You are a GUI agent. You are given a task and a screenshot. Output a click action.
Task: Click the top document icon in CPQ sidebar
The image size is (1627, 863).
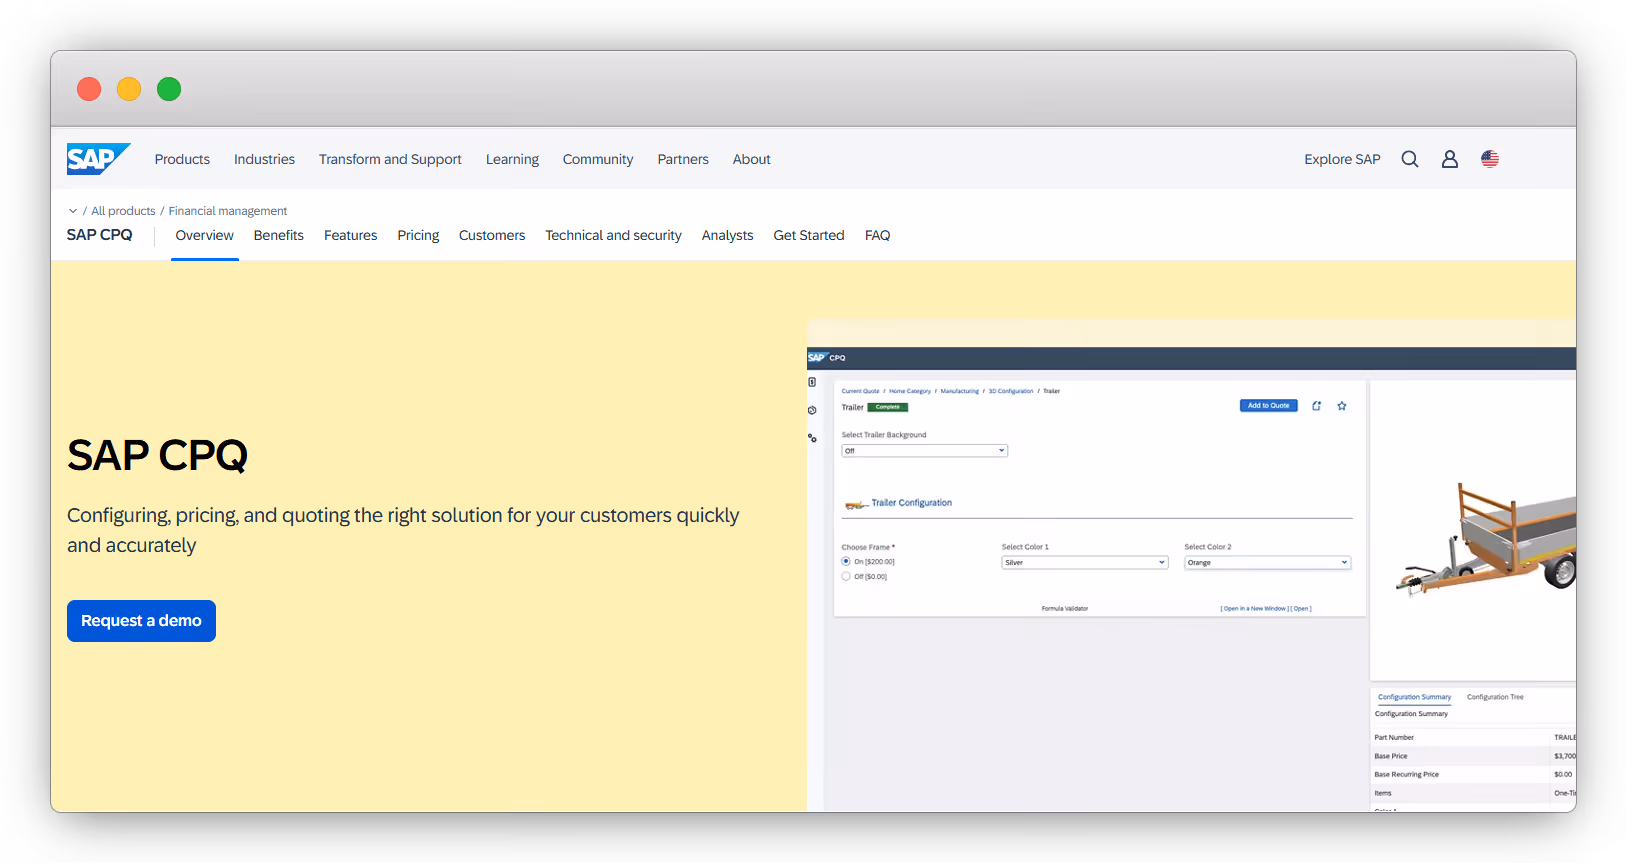[x=812, y=382]
